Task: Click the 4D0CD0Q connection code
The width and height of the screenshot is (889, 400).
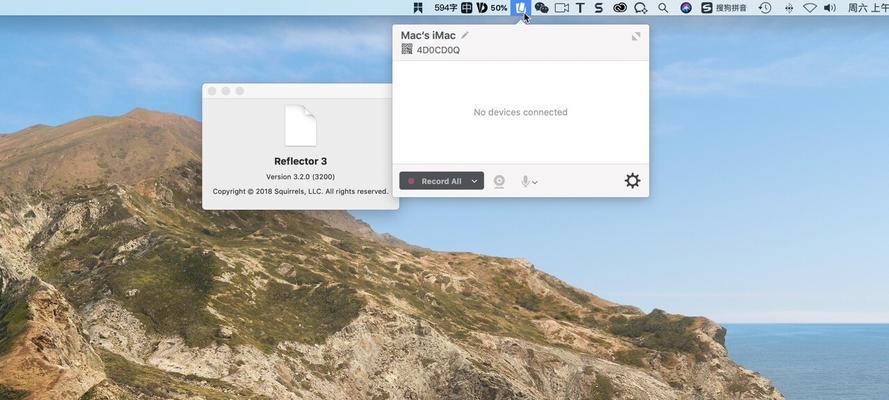Action: coord(438,50)
